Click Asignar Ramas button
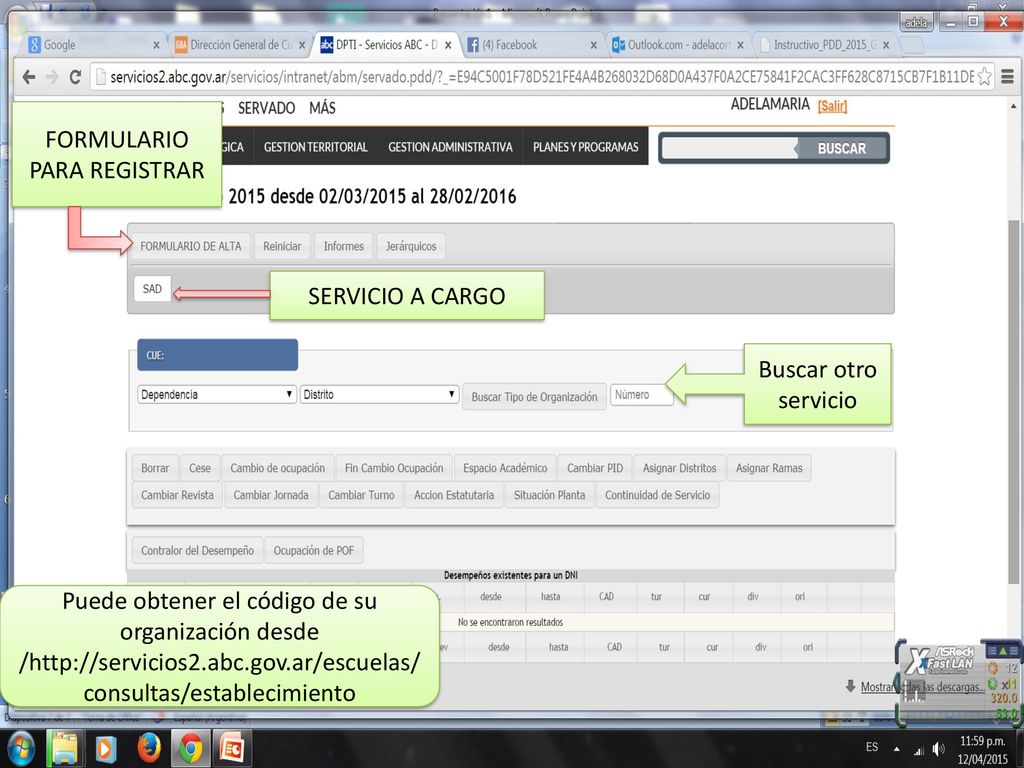The width and height of the screenshot is (1024, 768). click(769, 468)
